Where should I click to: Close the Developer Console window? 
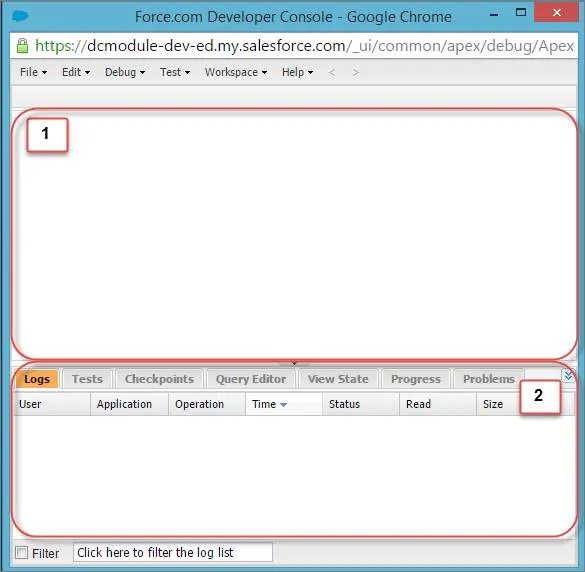coord(557,13)
